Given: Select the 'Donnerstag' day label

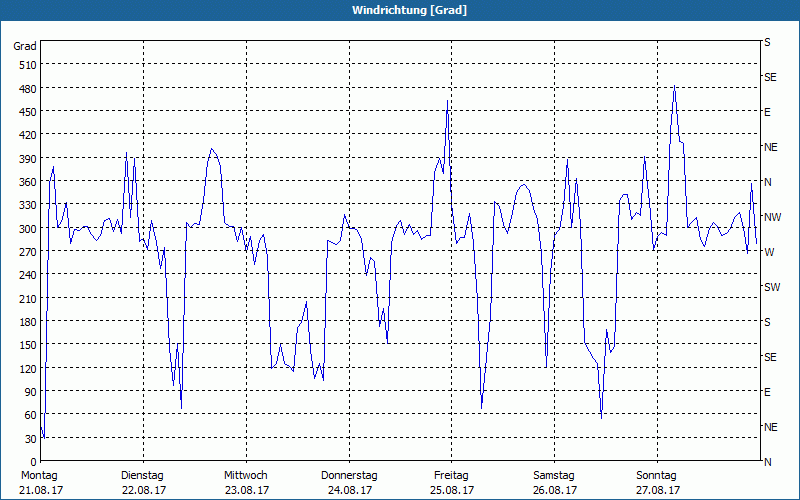Looking at the screenshot, I should (349, 476).
